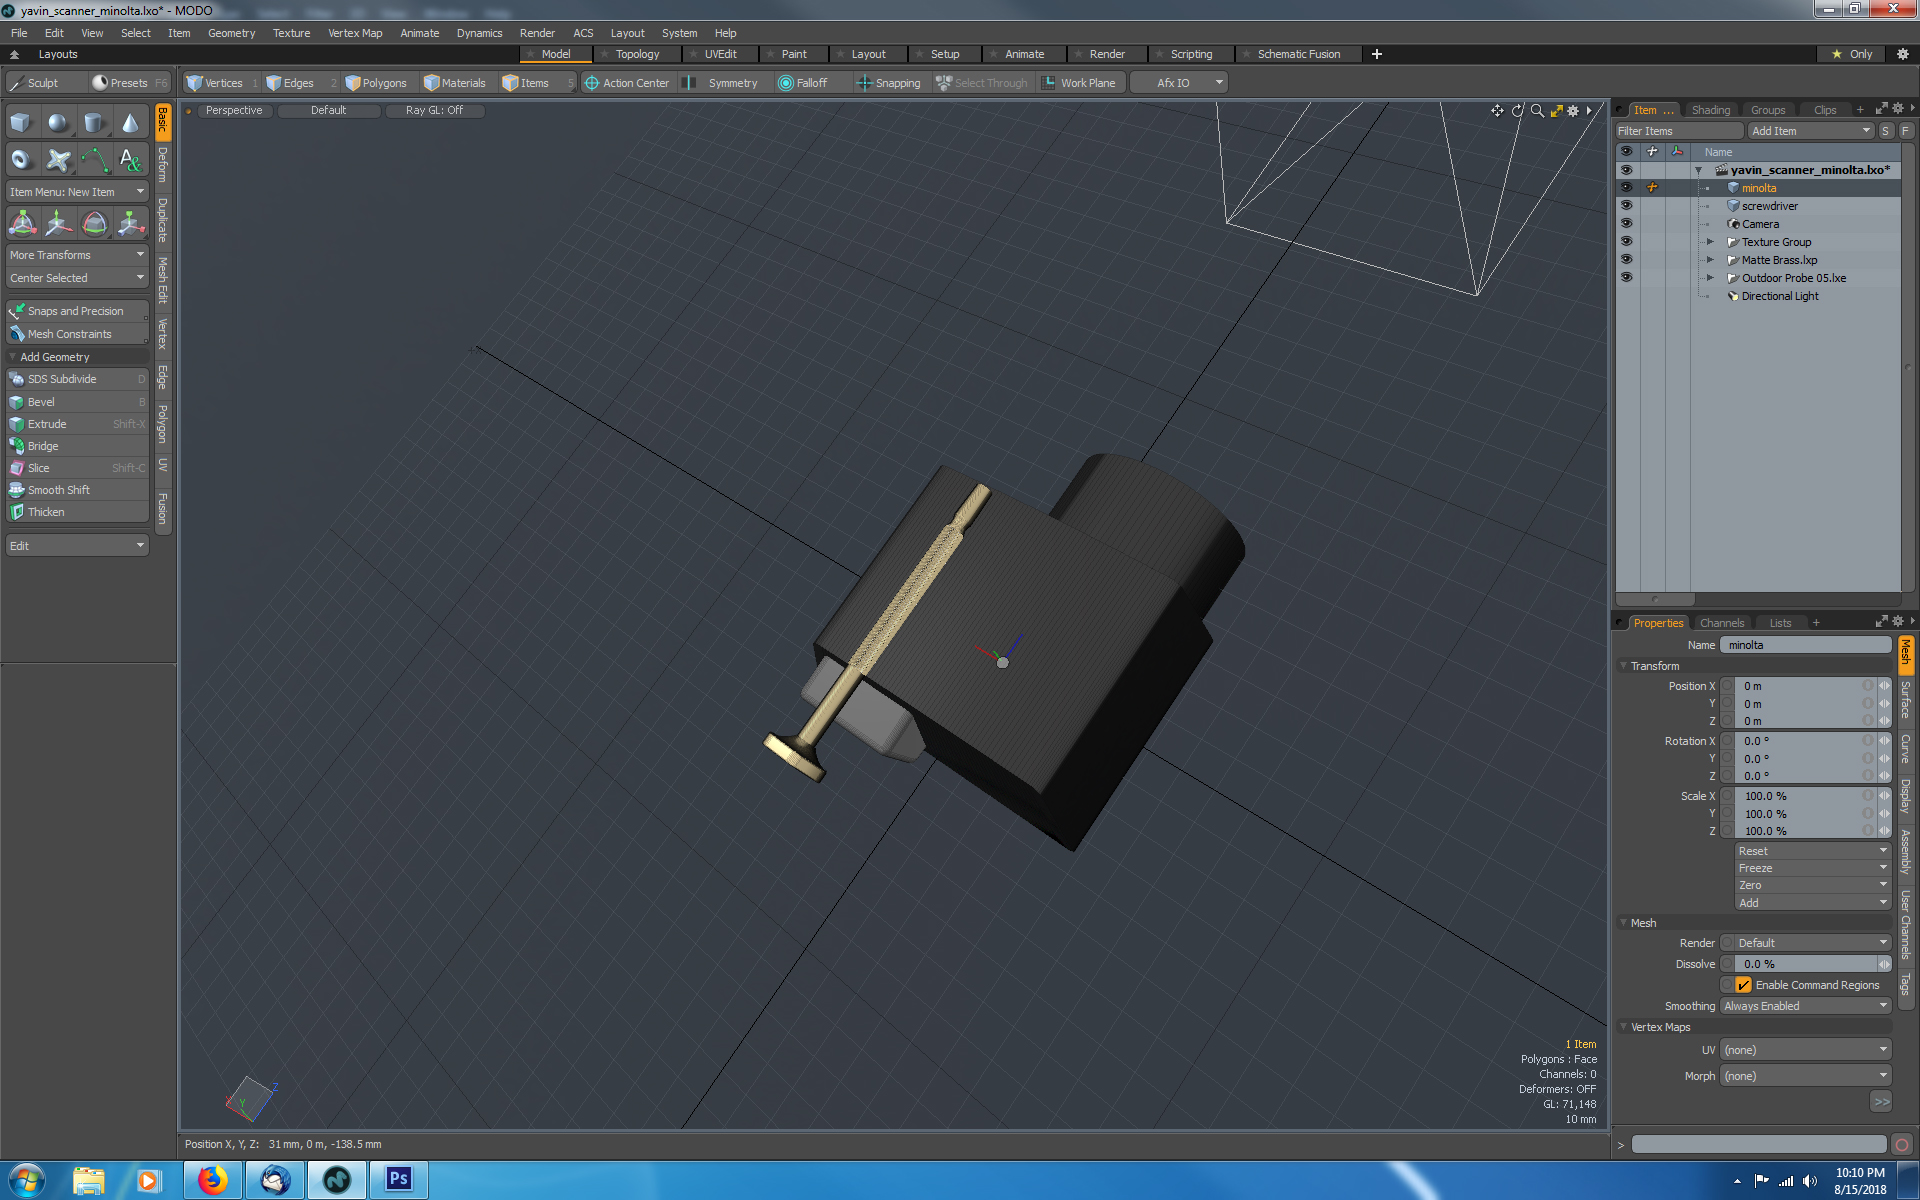Expand Outdoor Probe 05.lxe item
This screenshot has width=1920, height=1200.
click(1710, 278)
